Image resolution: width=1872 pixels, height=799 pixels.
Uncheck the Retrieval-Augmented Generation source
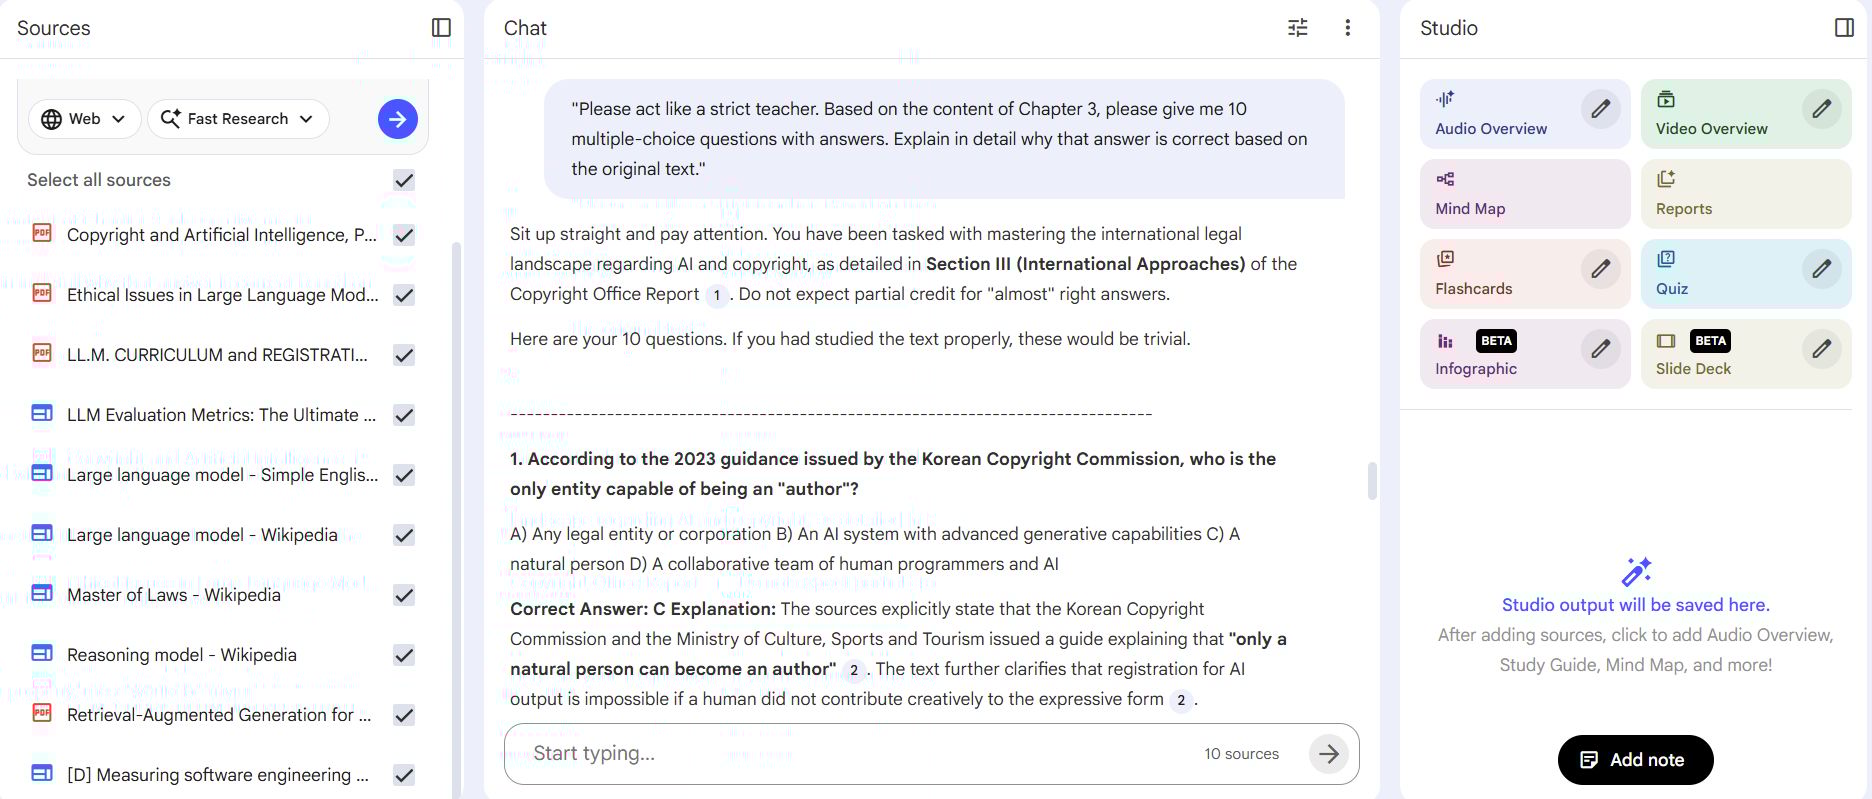click(x=403, y=715)
